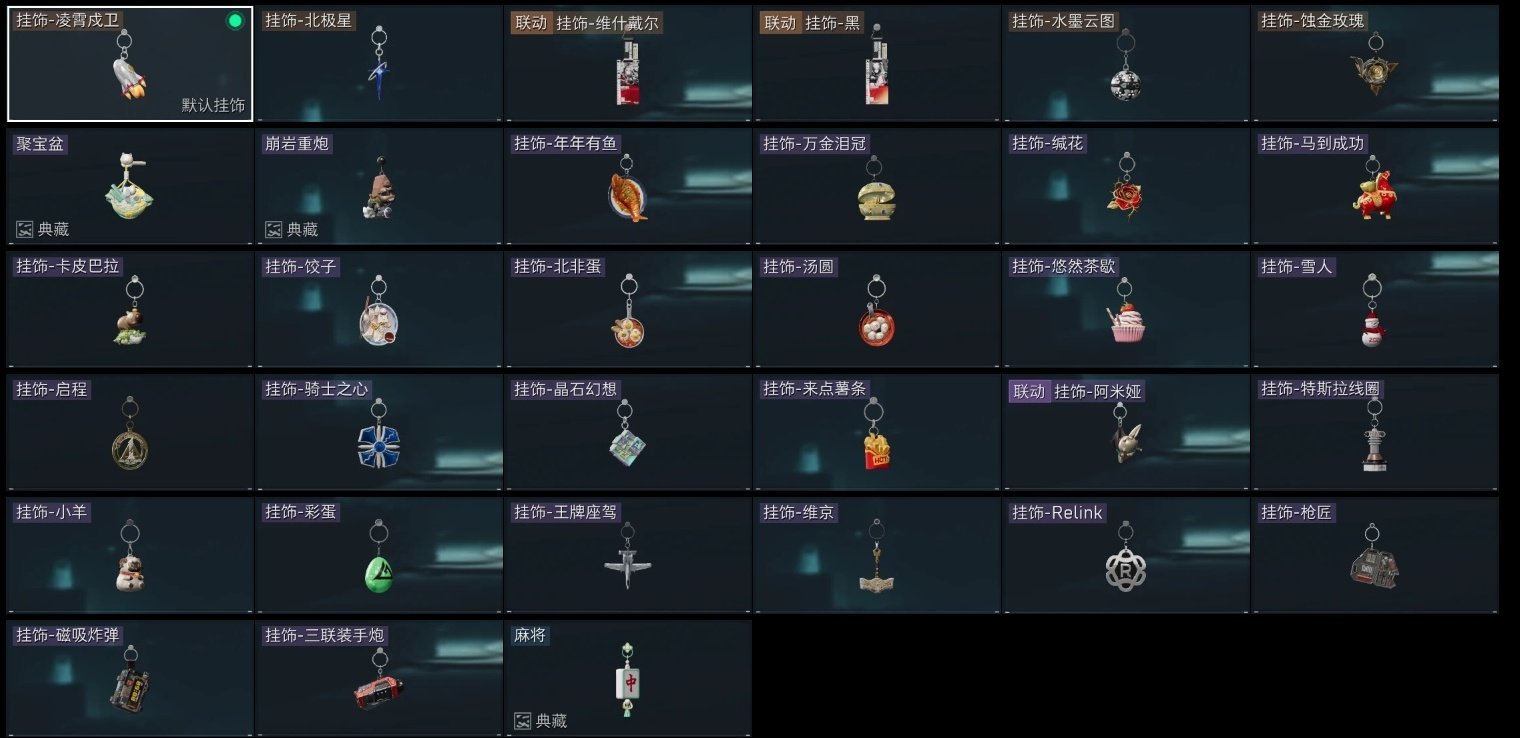The height and width of the screenshot is (738, 1520).
Task: Choose the 挂饰-骑士之心 blue emblem charm
Action: point(379,432)
